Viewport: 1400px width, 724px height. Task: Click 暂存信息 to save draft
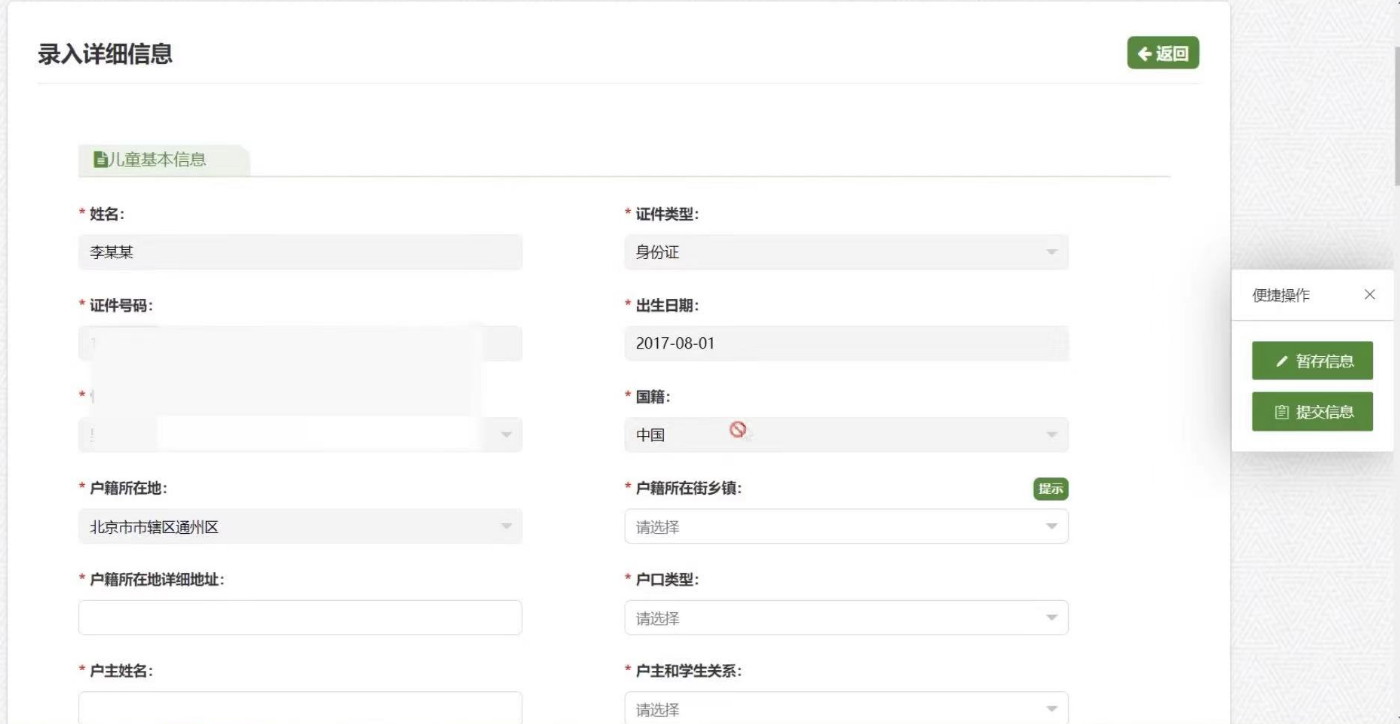pyautogui.click(x=1312, y=361)
